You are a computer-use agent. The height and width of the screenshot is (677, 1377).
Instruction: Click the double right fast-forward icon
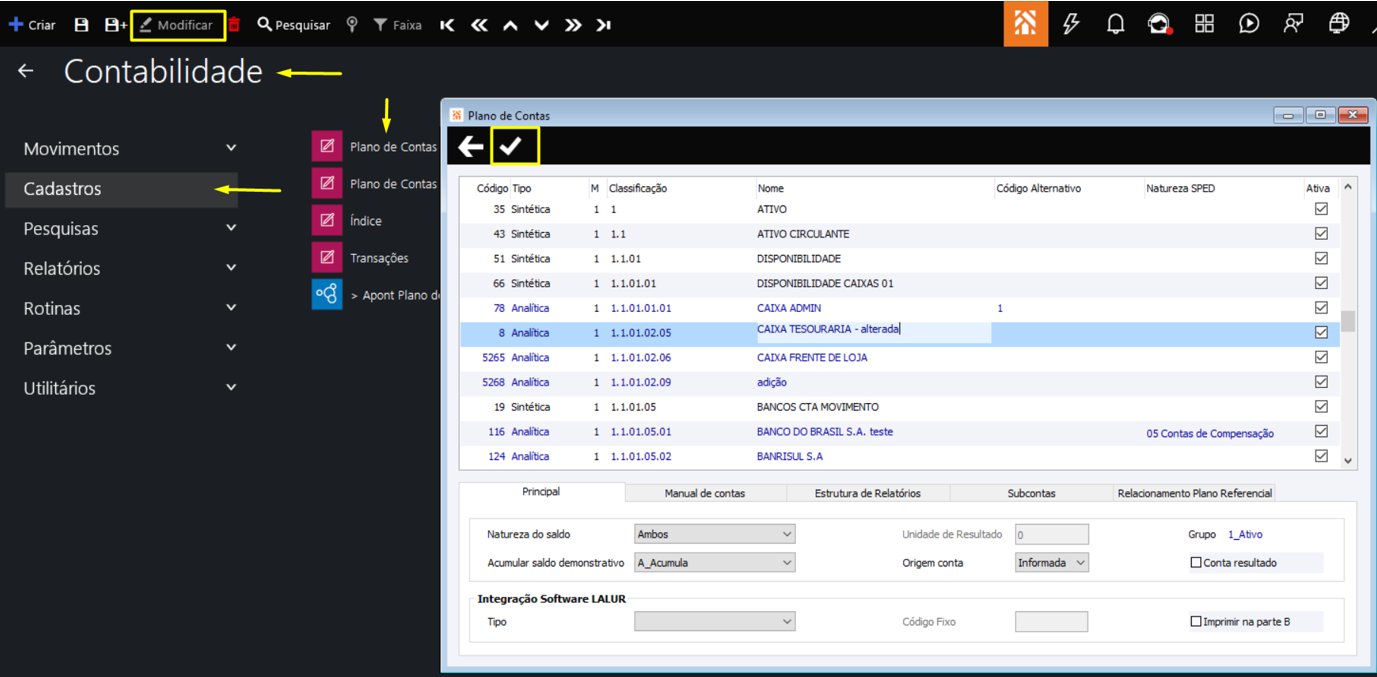(x=573, y=25)
